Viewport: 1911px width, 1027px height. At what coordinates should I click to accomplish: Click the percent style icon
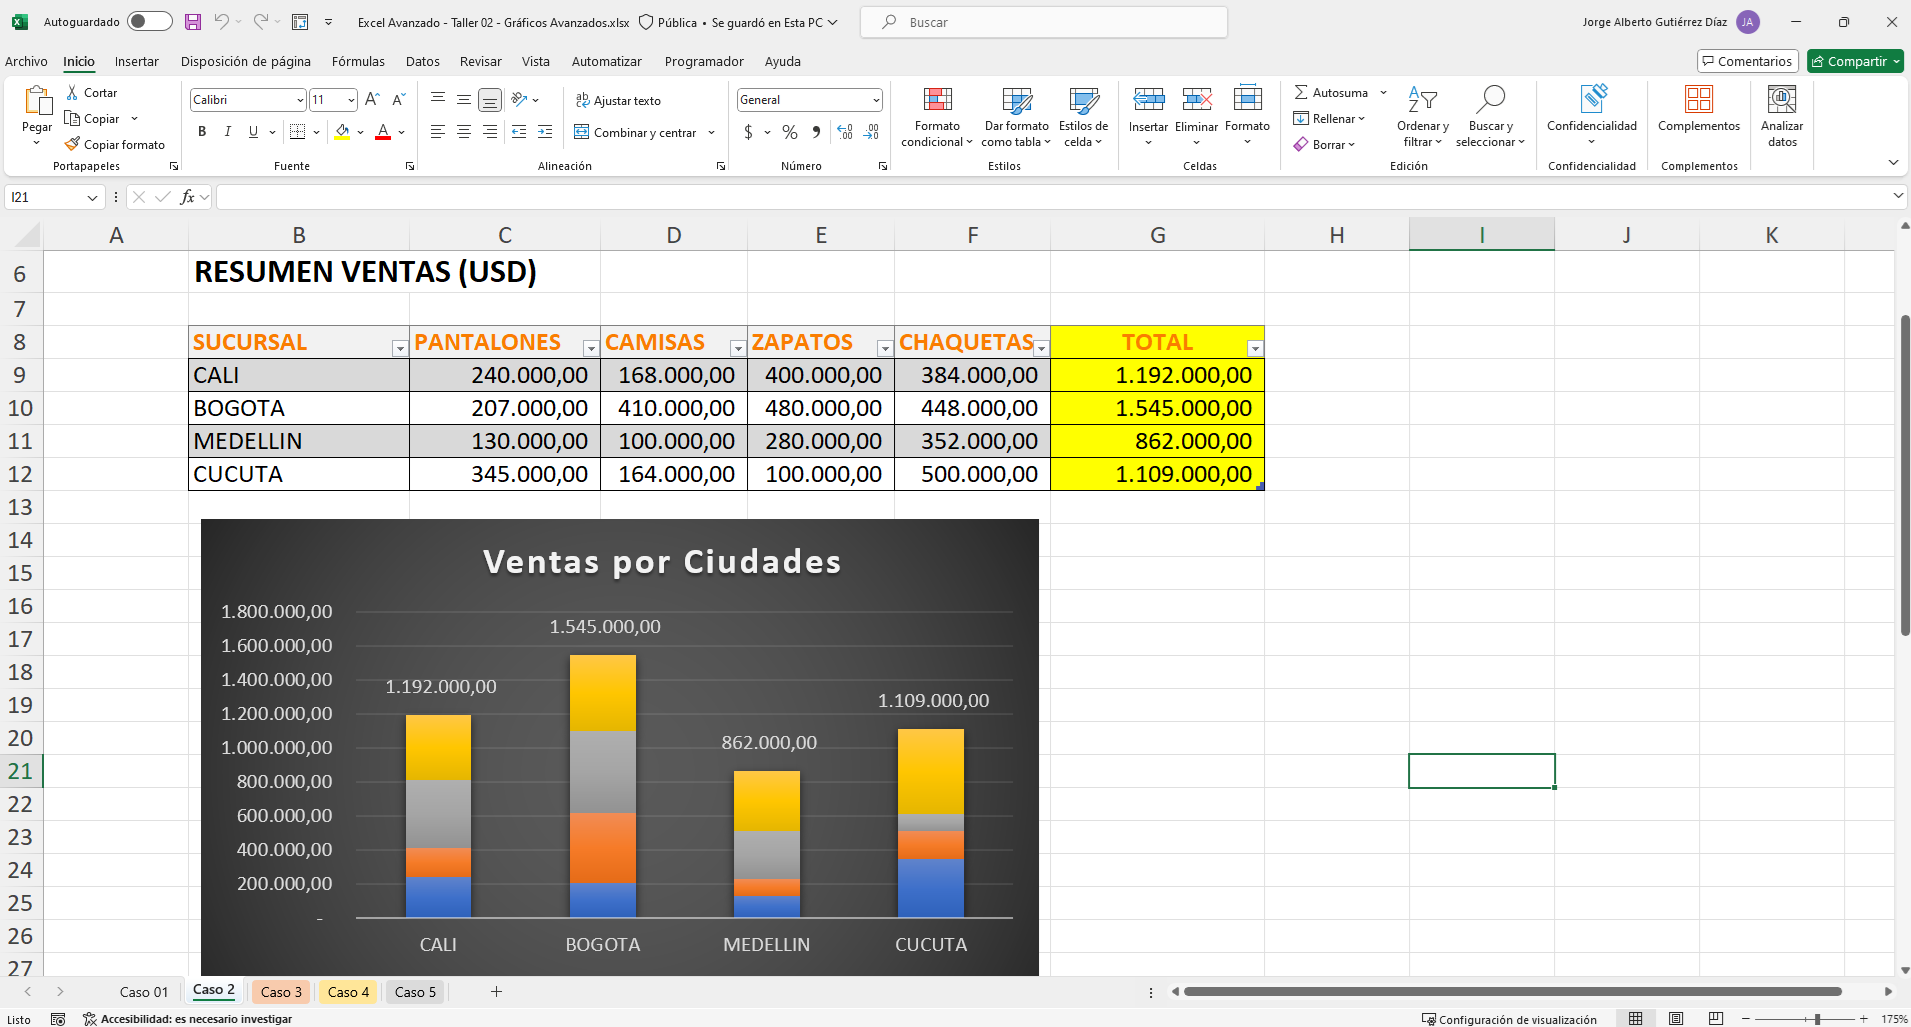pos(790,132)
